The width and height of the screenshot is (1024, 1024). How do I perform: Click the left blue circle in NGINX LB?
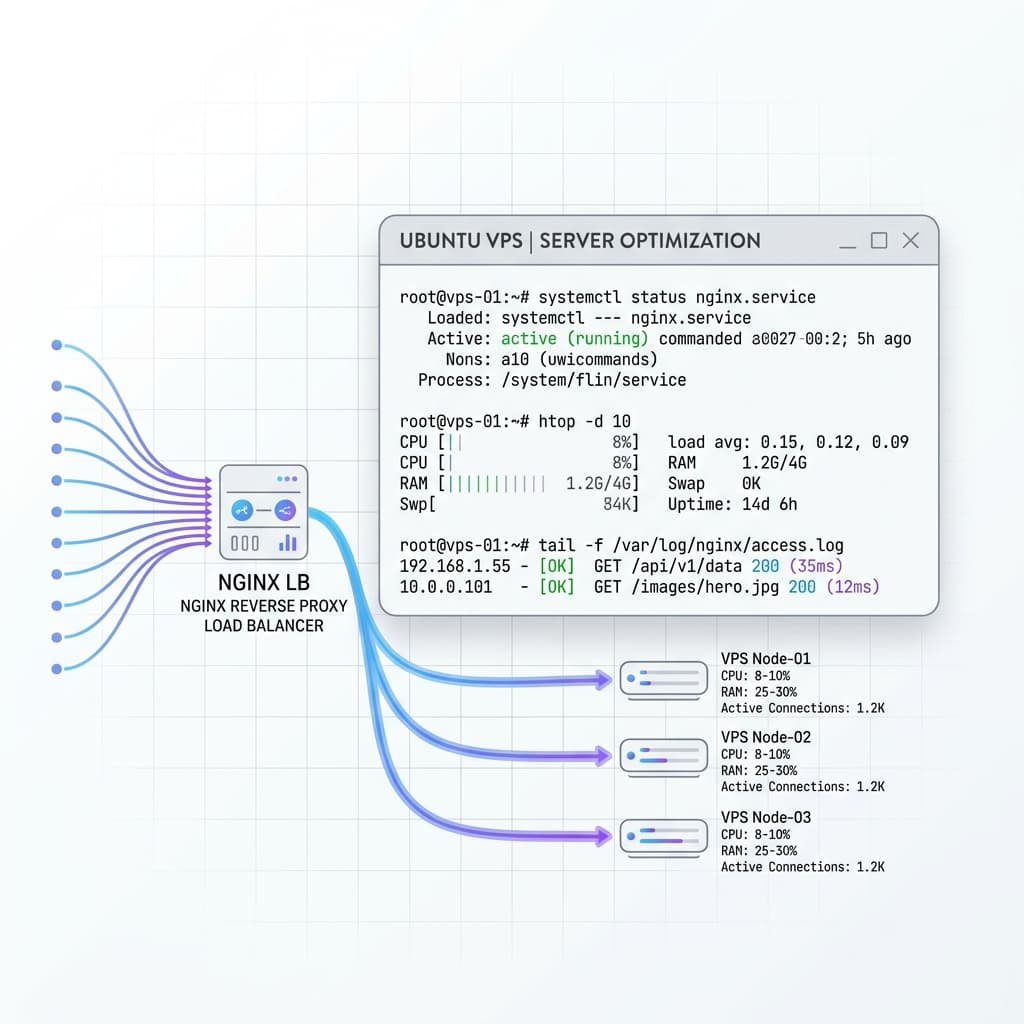tap(242, 510)
